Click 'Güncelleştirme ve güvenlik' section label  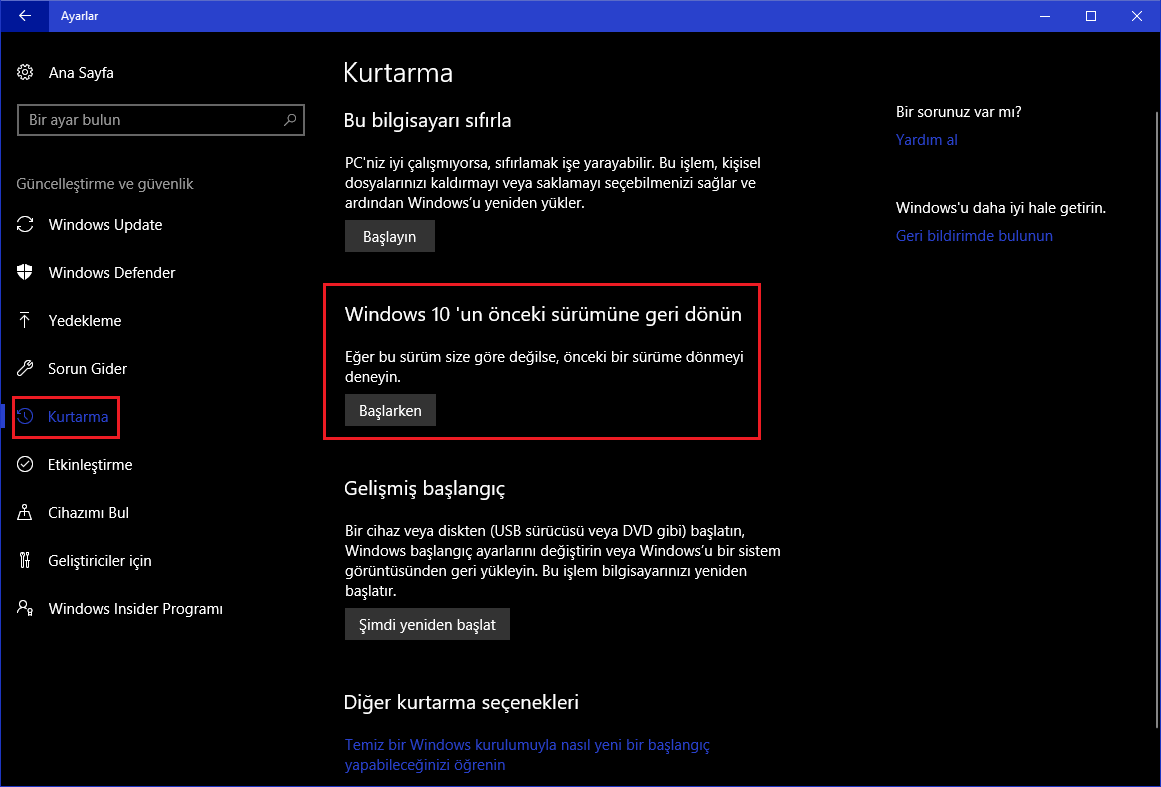point(105,184)
